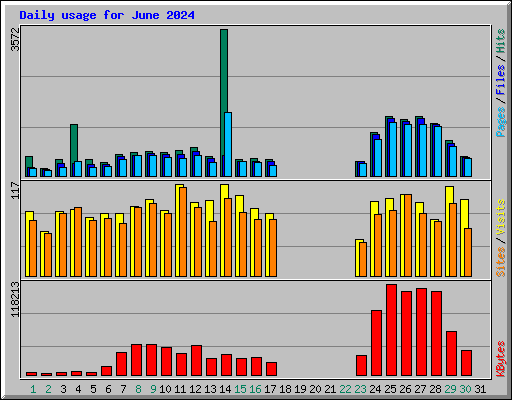Click day 25 on the x-axis
Screen dimensions: 512x400
click(390, 389)
